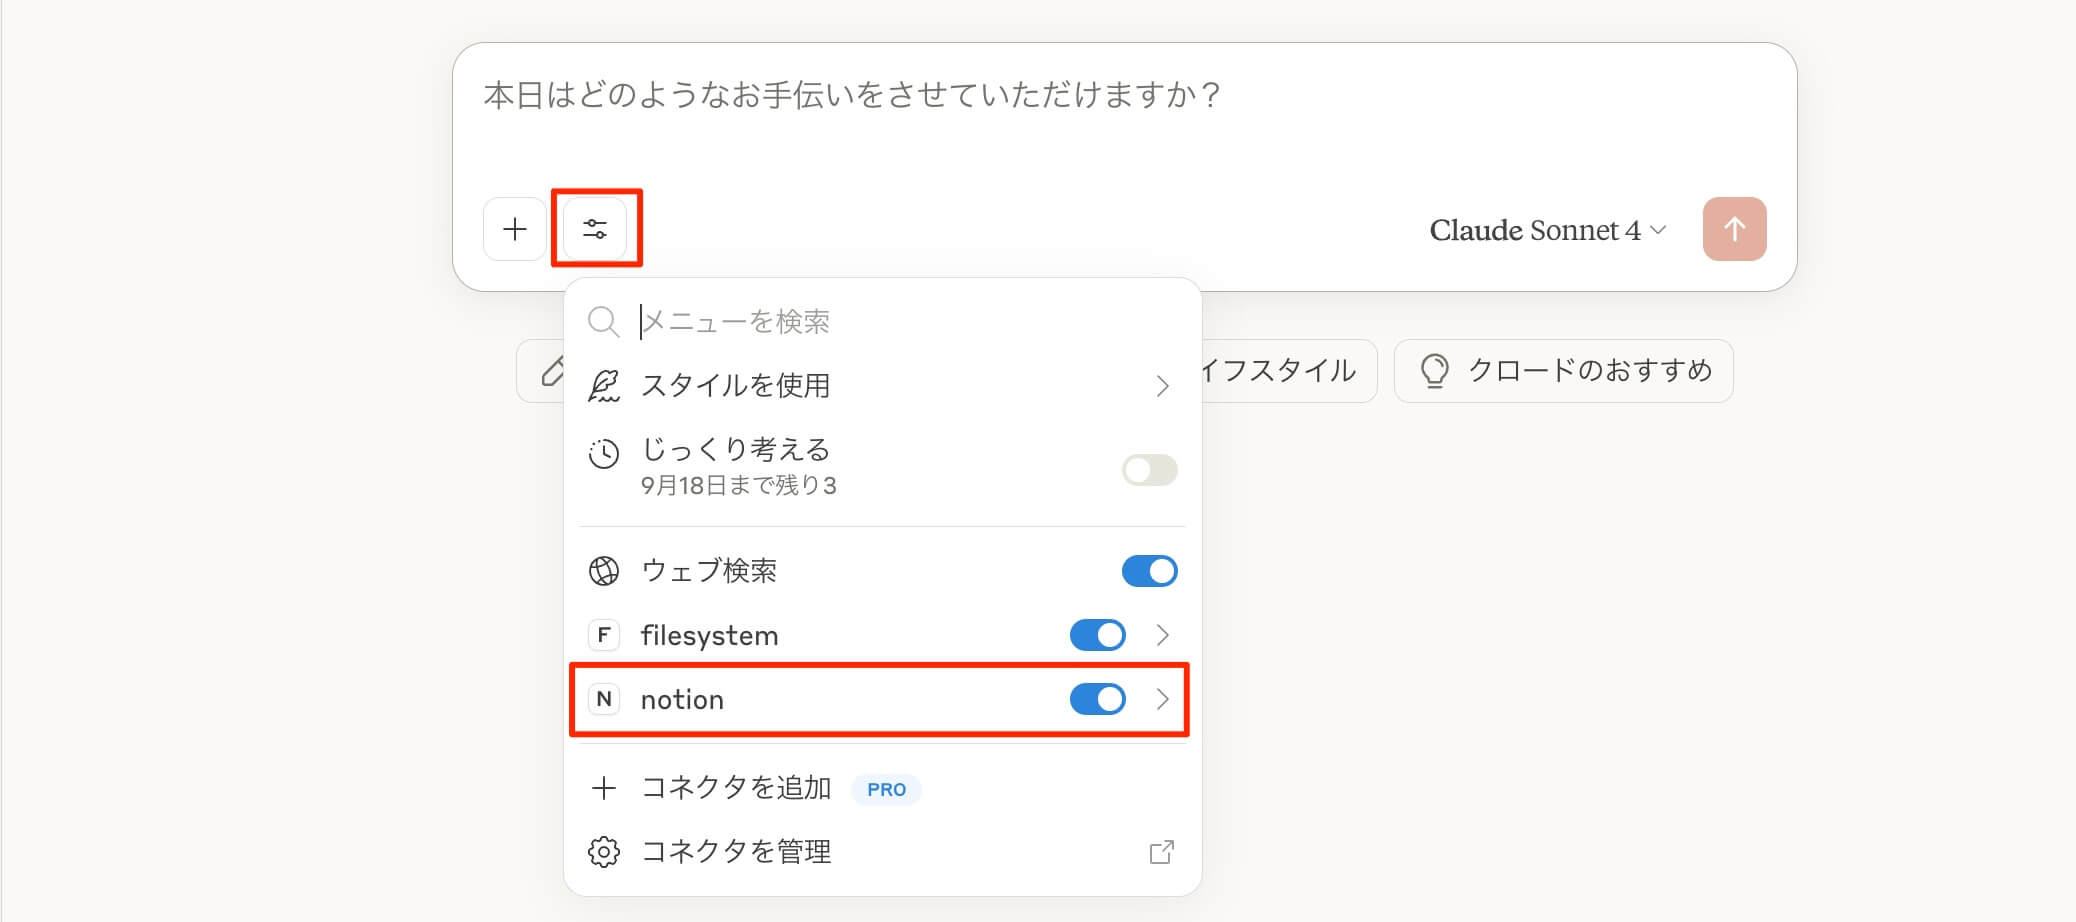Screen dimensions: 2076x922
Task: Click the notion N connector icon
Action: click(x=603, y=699)
